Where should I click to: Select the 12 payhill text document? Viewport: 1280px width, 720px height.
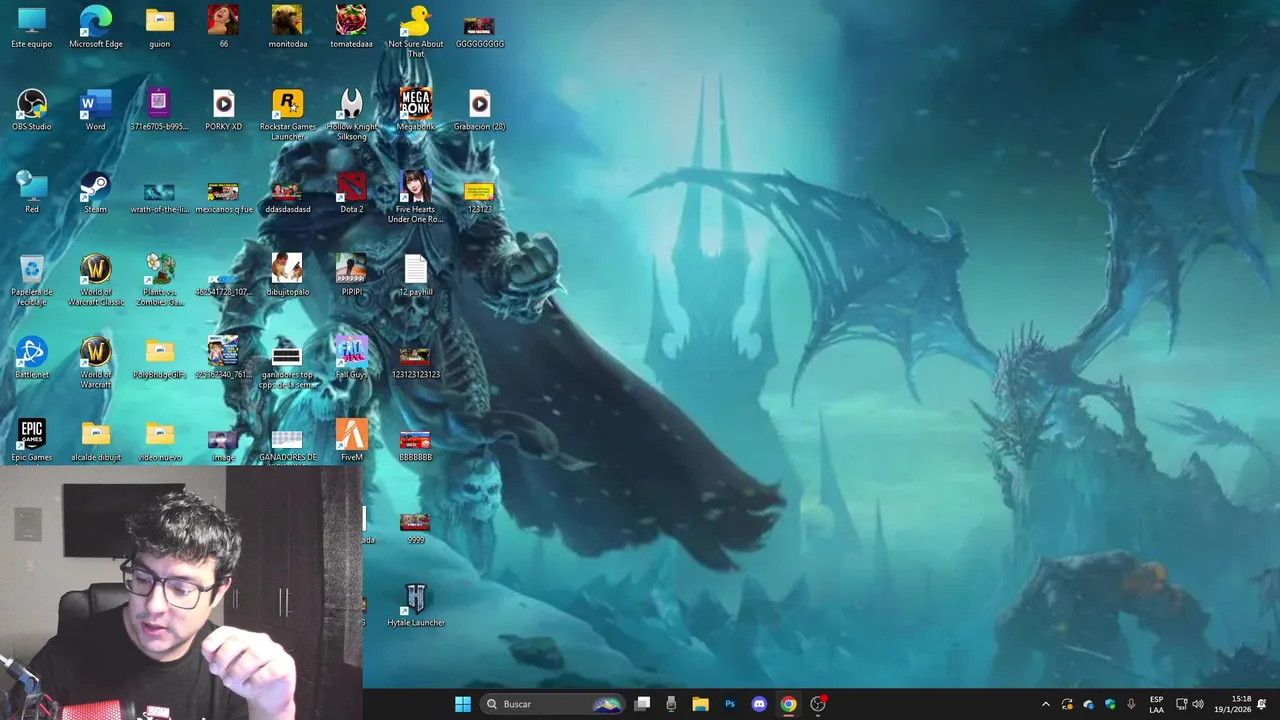(415, 275)
